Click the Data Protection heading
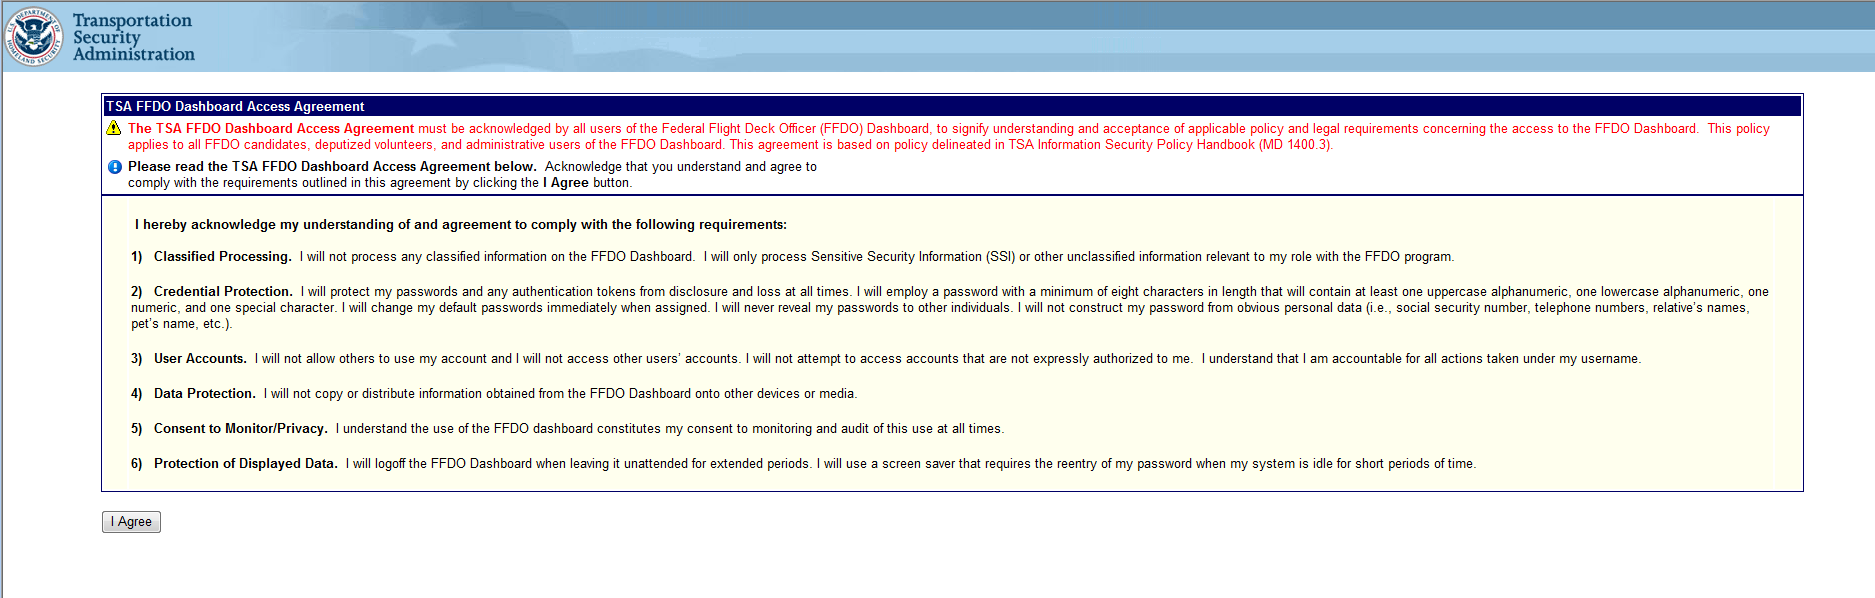1875x598 pixels. point(204,394)
